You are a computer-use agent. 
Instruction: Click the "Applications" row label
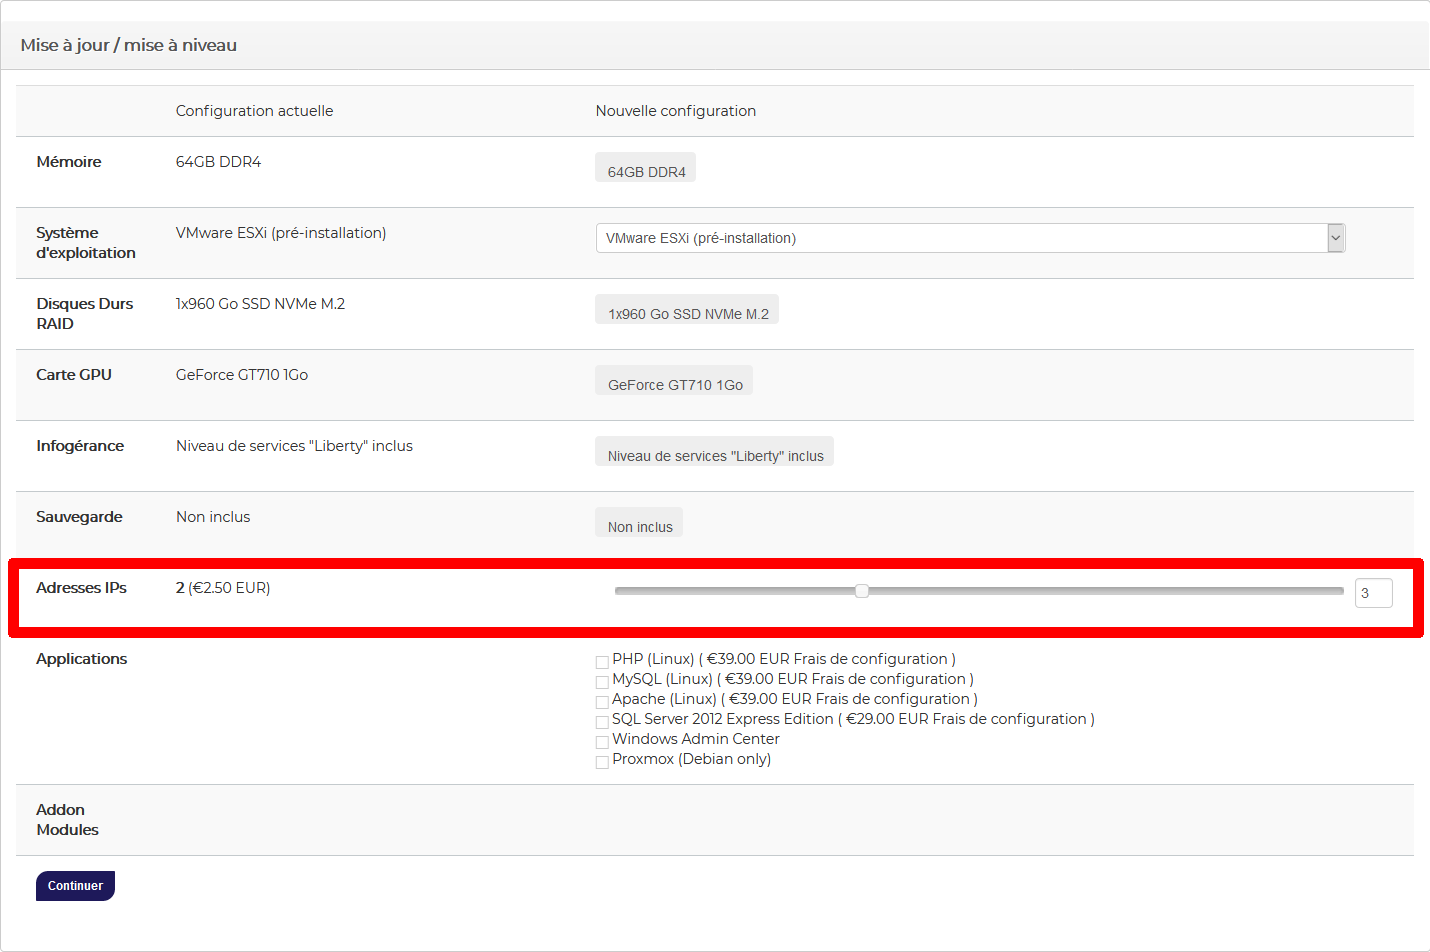(x=82, y=659)
